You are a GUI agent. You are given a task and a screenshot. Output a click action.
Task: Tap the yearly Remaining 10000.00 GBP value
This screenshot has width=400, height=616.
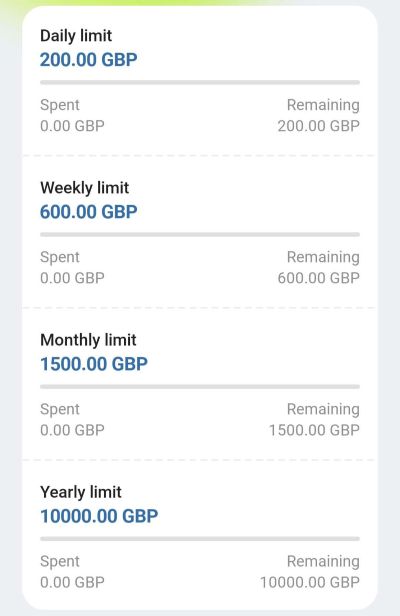[x=310, y=582]
